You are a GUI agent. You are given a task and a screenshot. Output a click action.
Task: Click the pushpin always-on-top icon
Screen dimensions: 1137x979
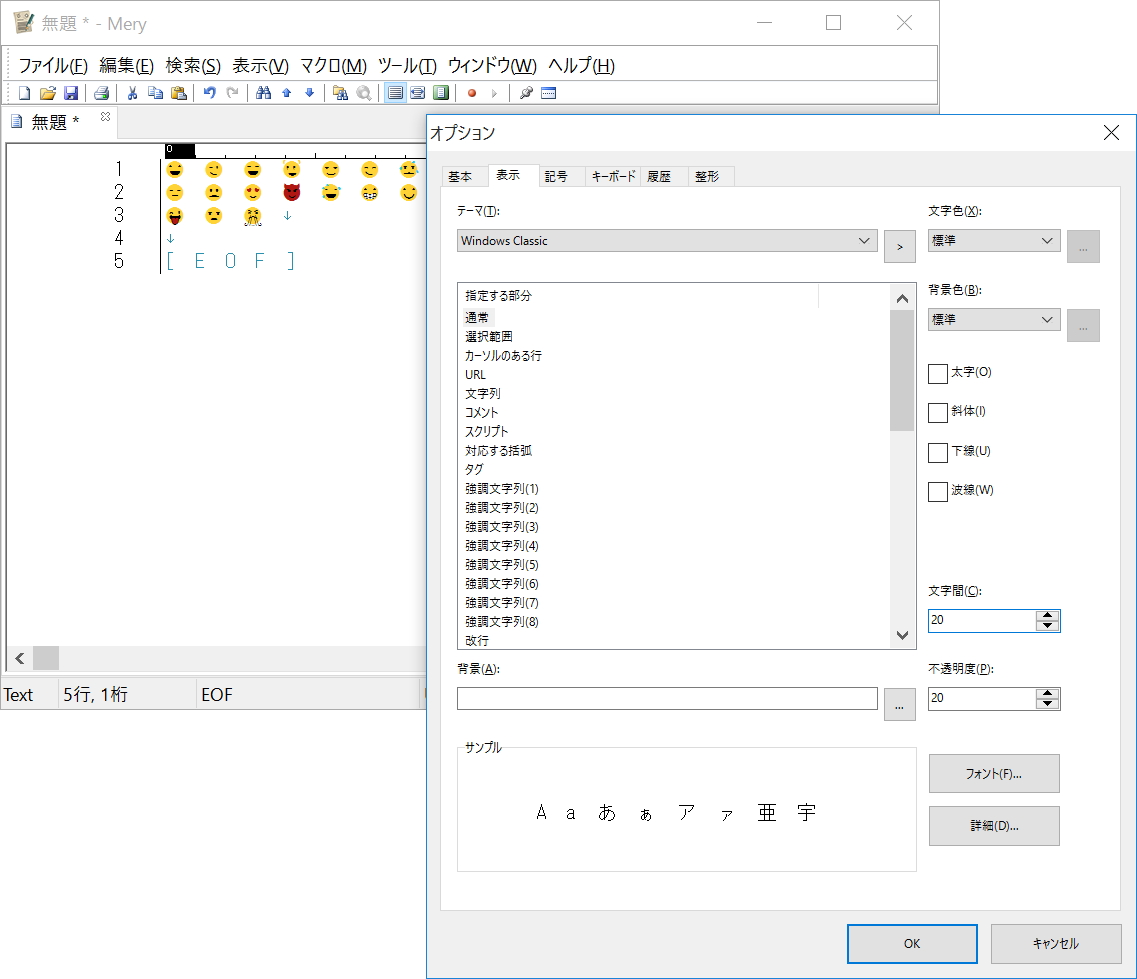coord(526,93)
